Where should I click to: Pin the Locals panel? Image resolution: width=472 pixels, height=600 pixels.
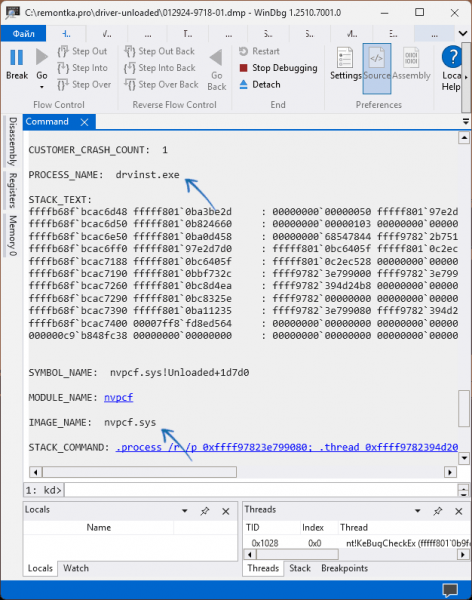click(205, 511)
